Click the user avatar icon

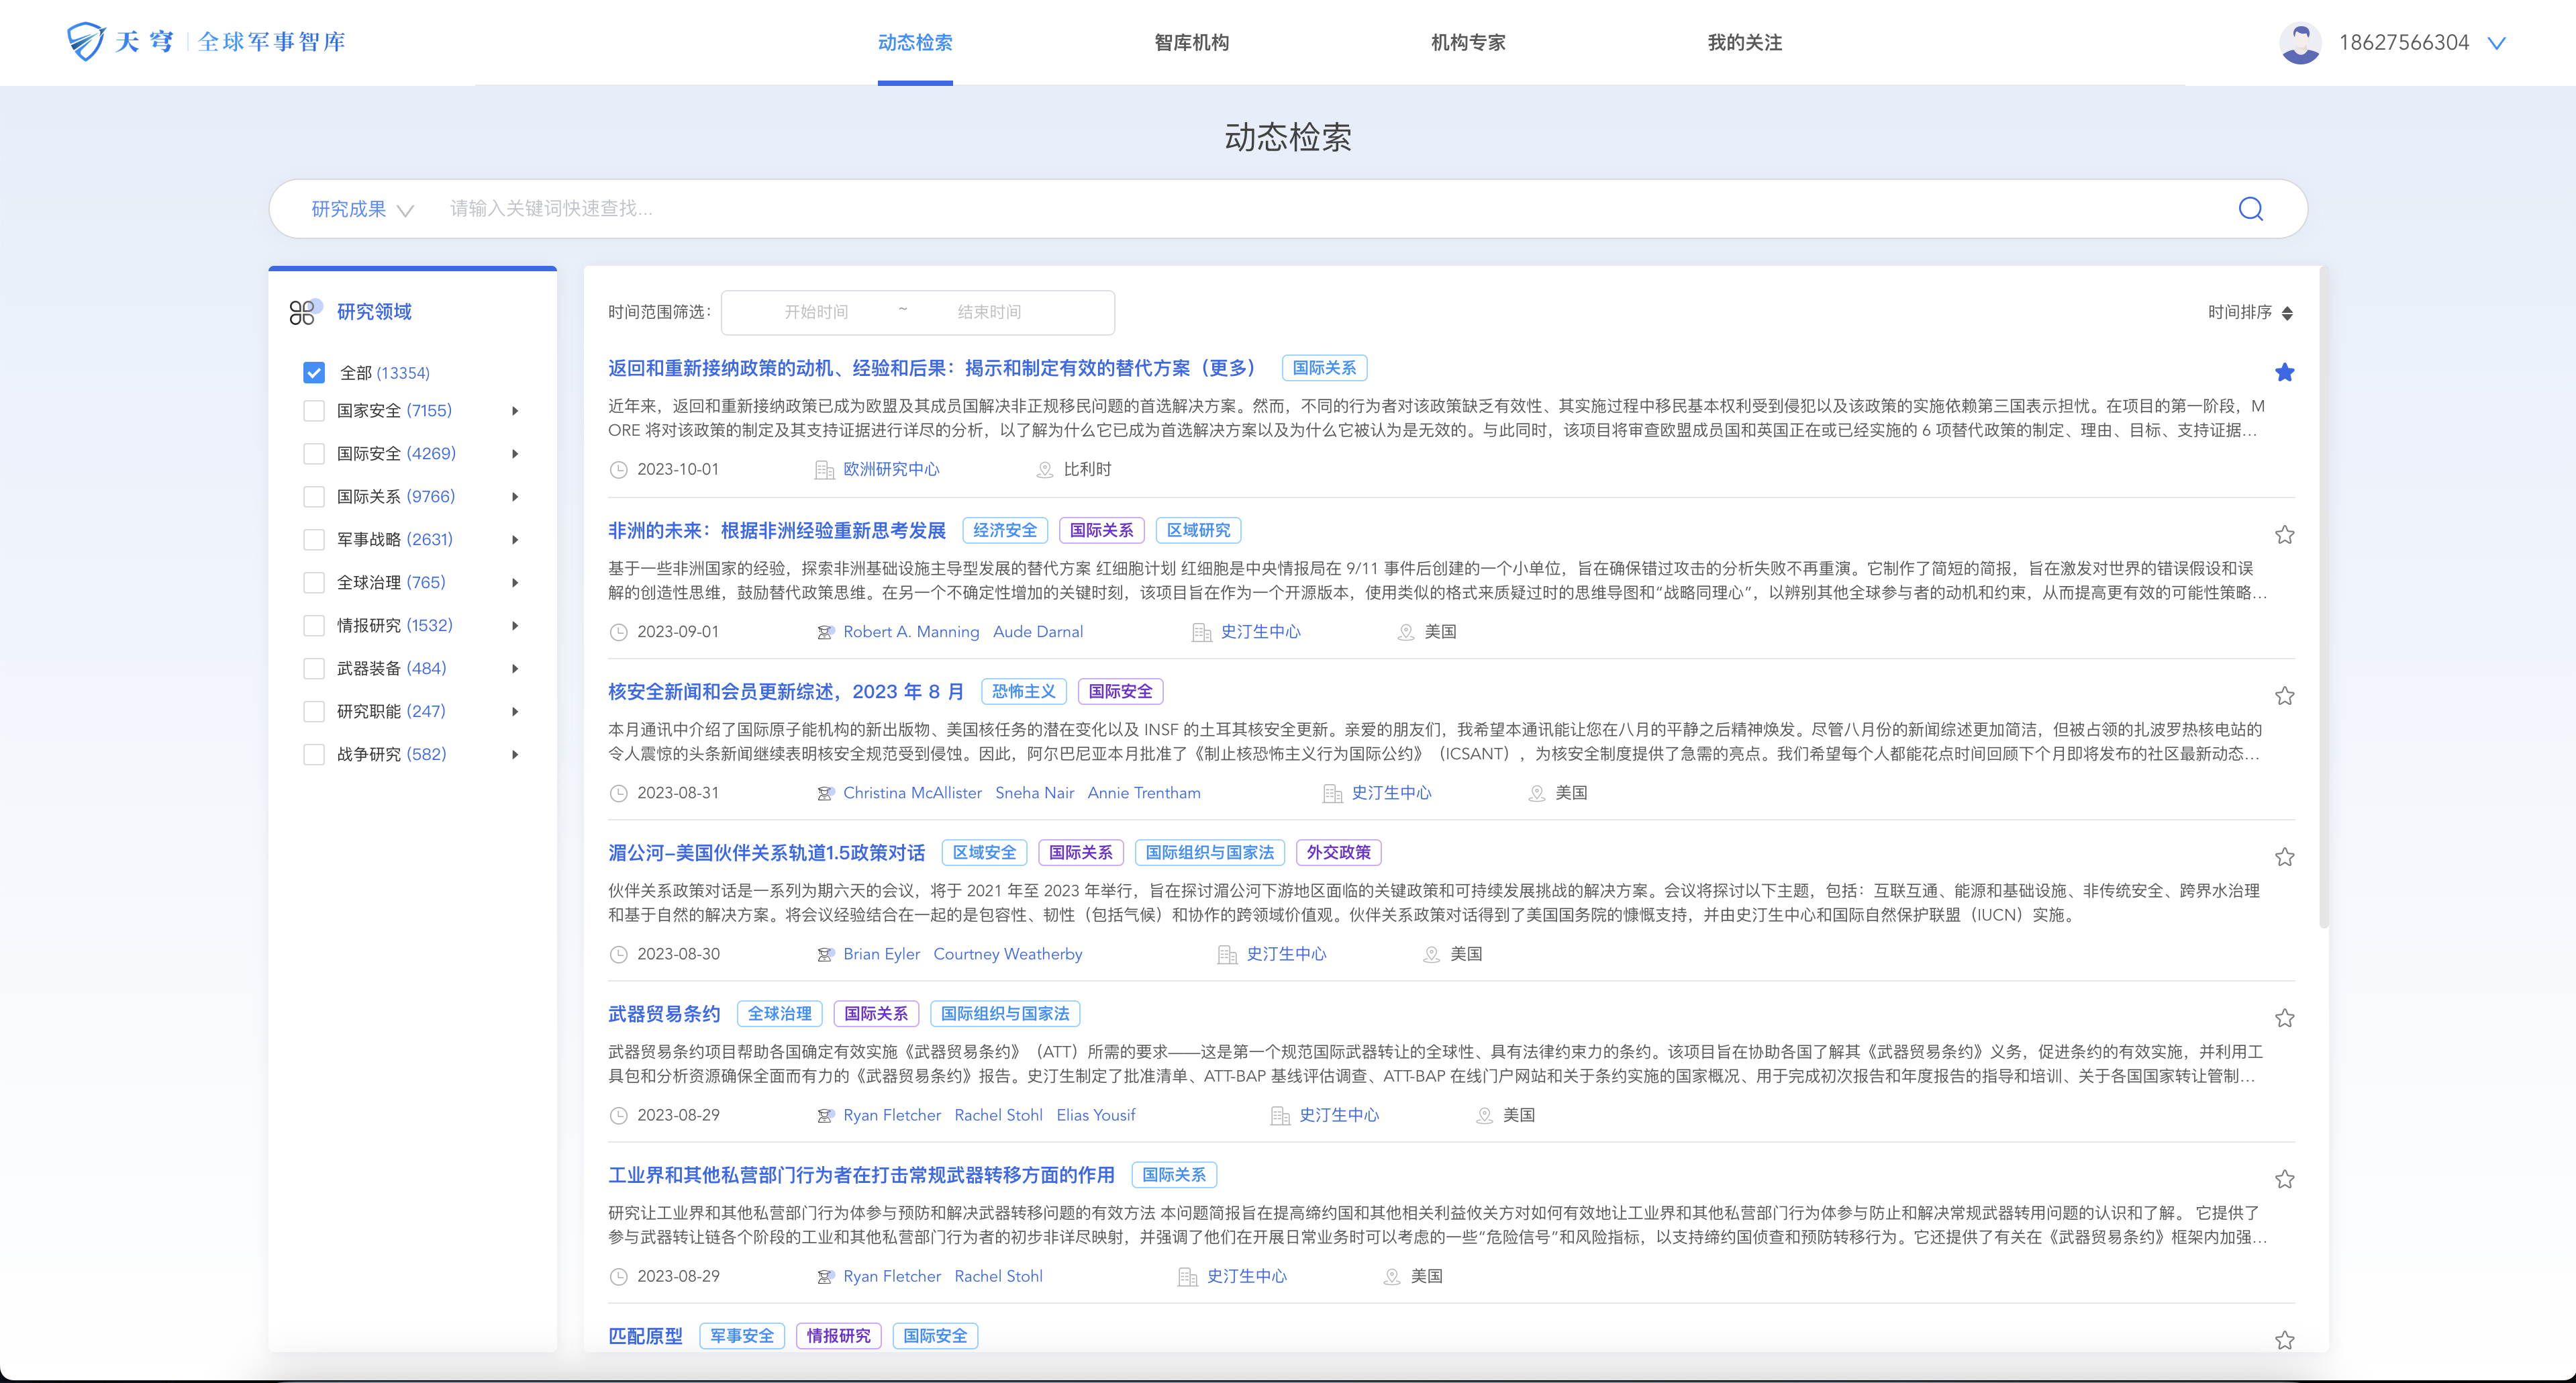(2300, 43)
